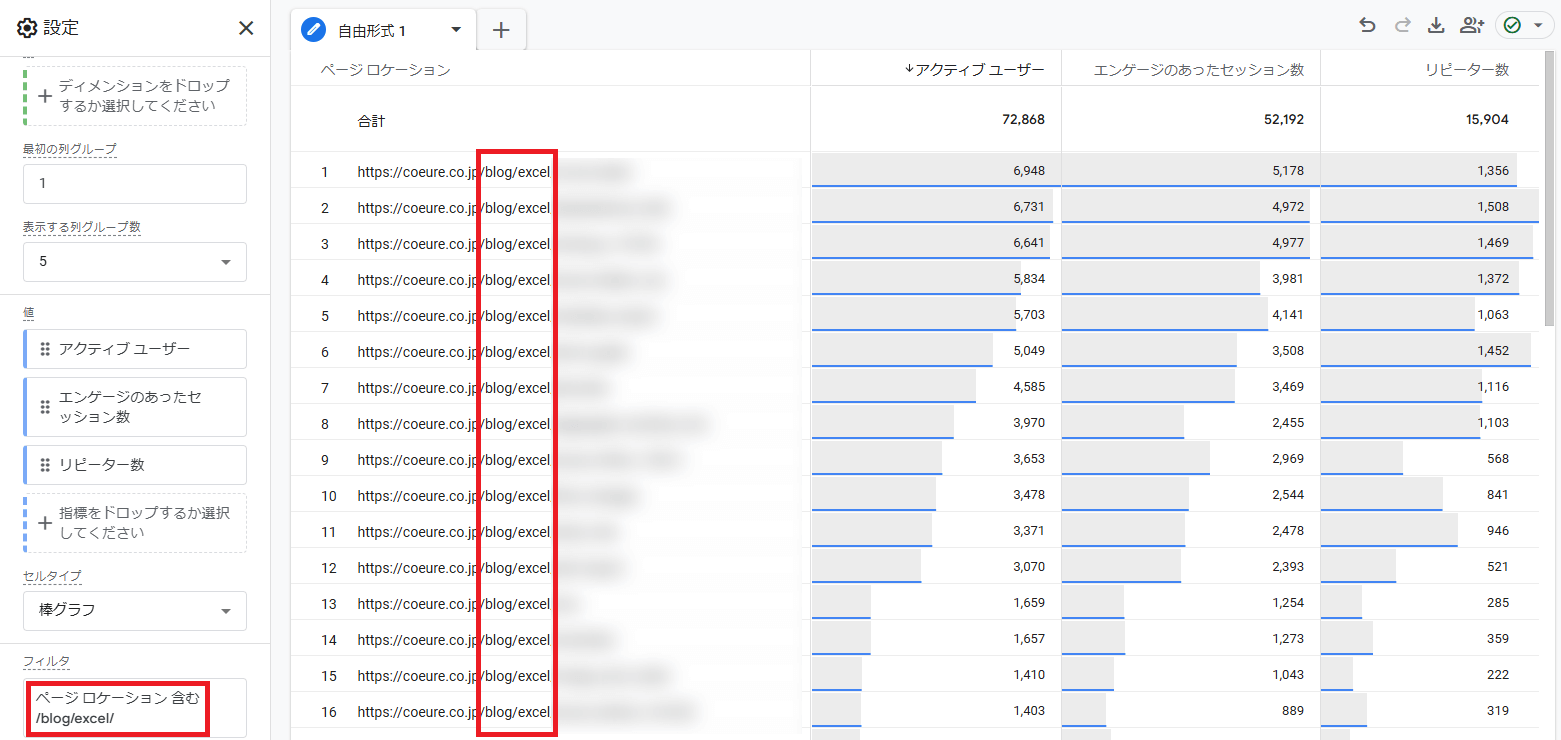The width and height of the screenshot is (1561, 740).
Task: Click the drag handle beside リピーター数
Action: pyautogui.click(x=45, y=465)
